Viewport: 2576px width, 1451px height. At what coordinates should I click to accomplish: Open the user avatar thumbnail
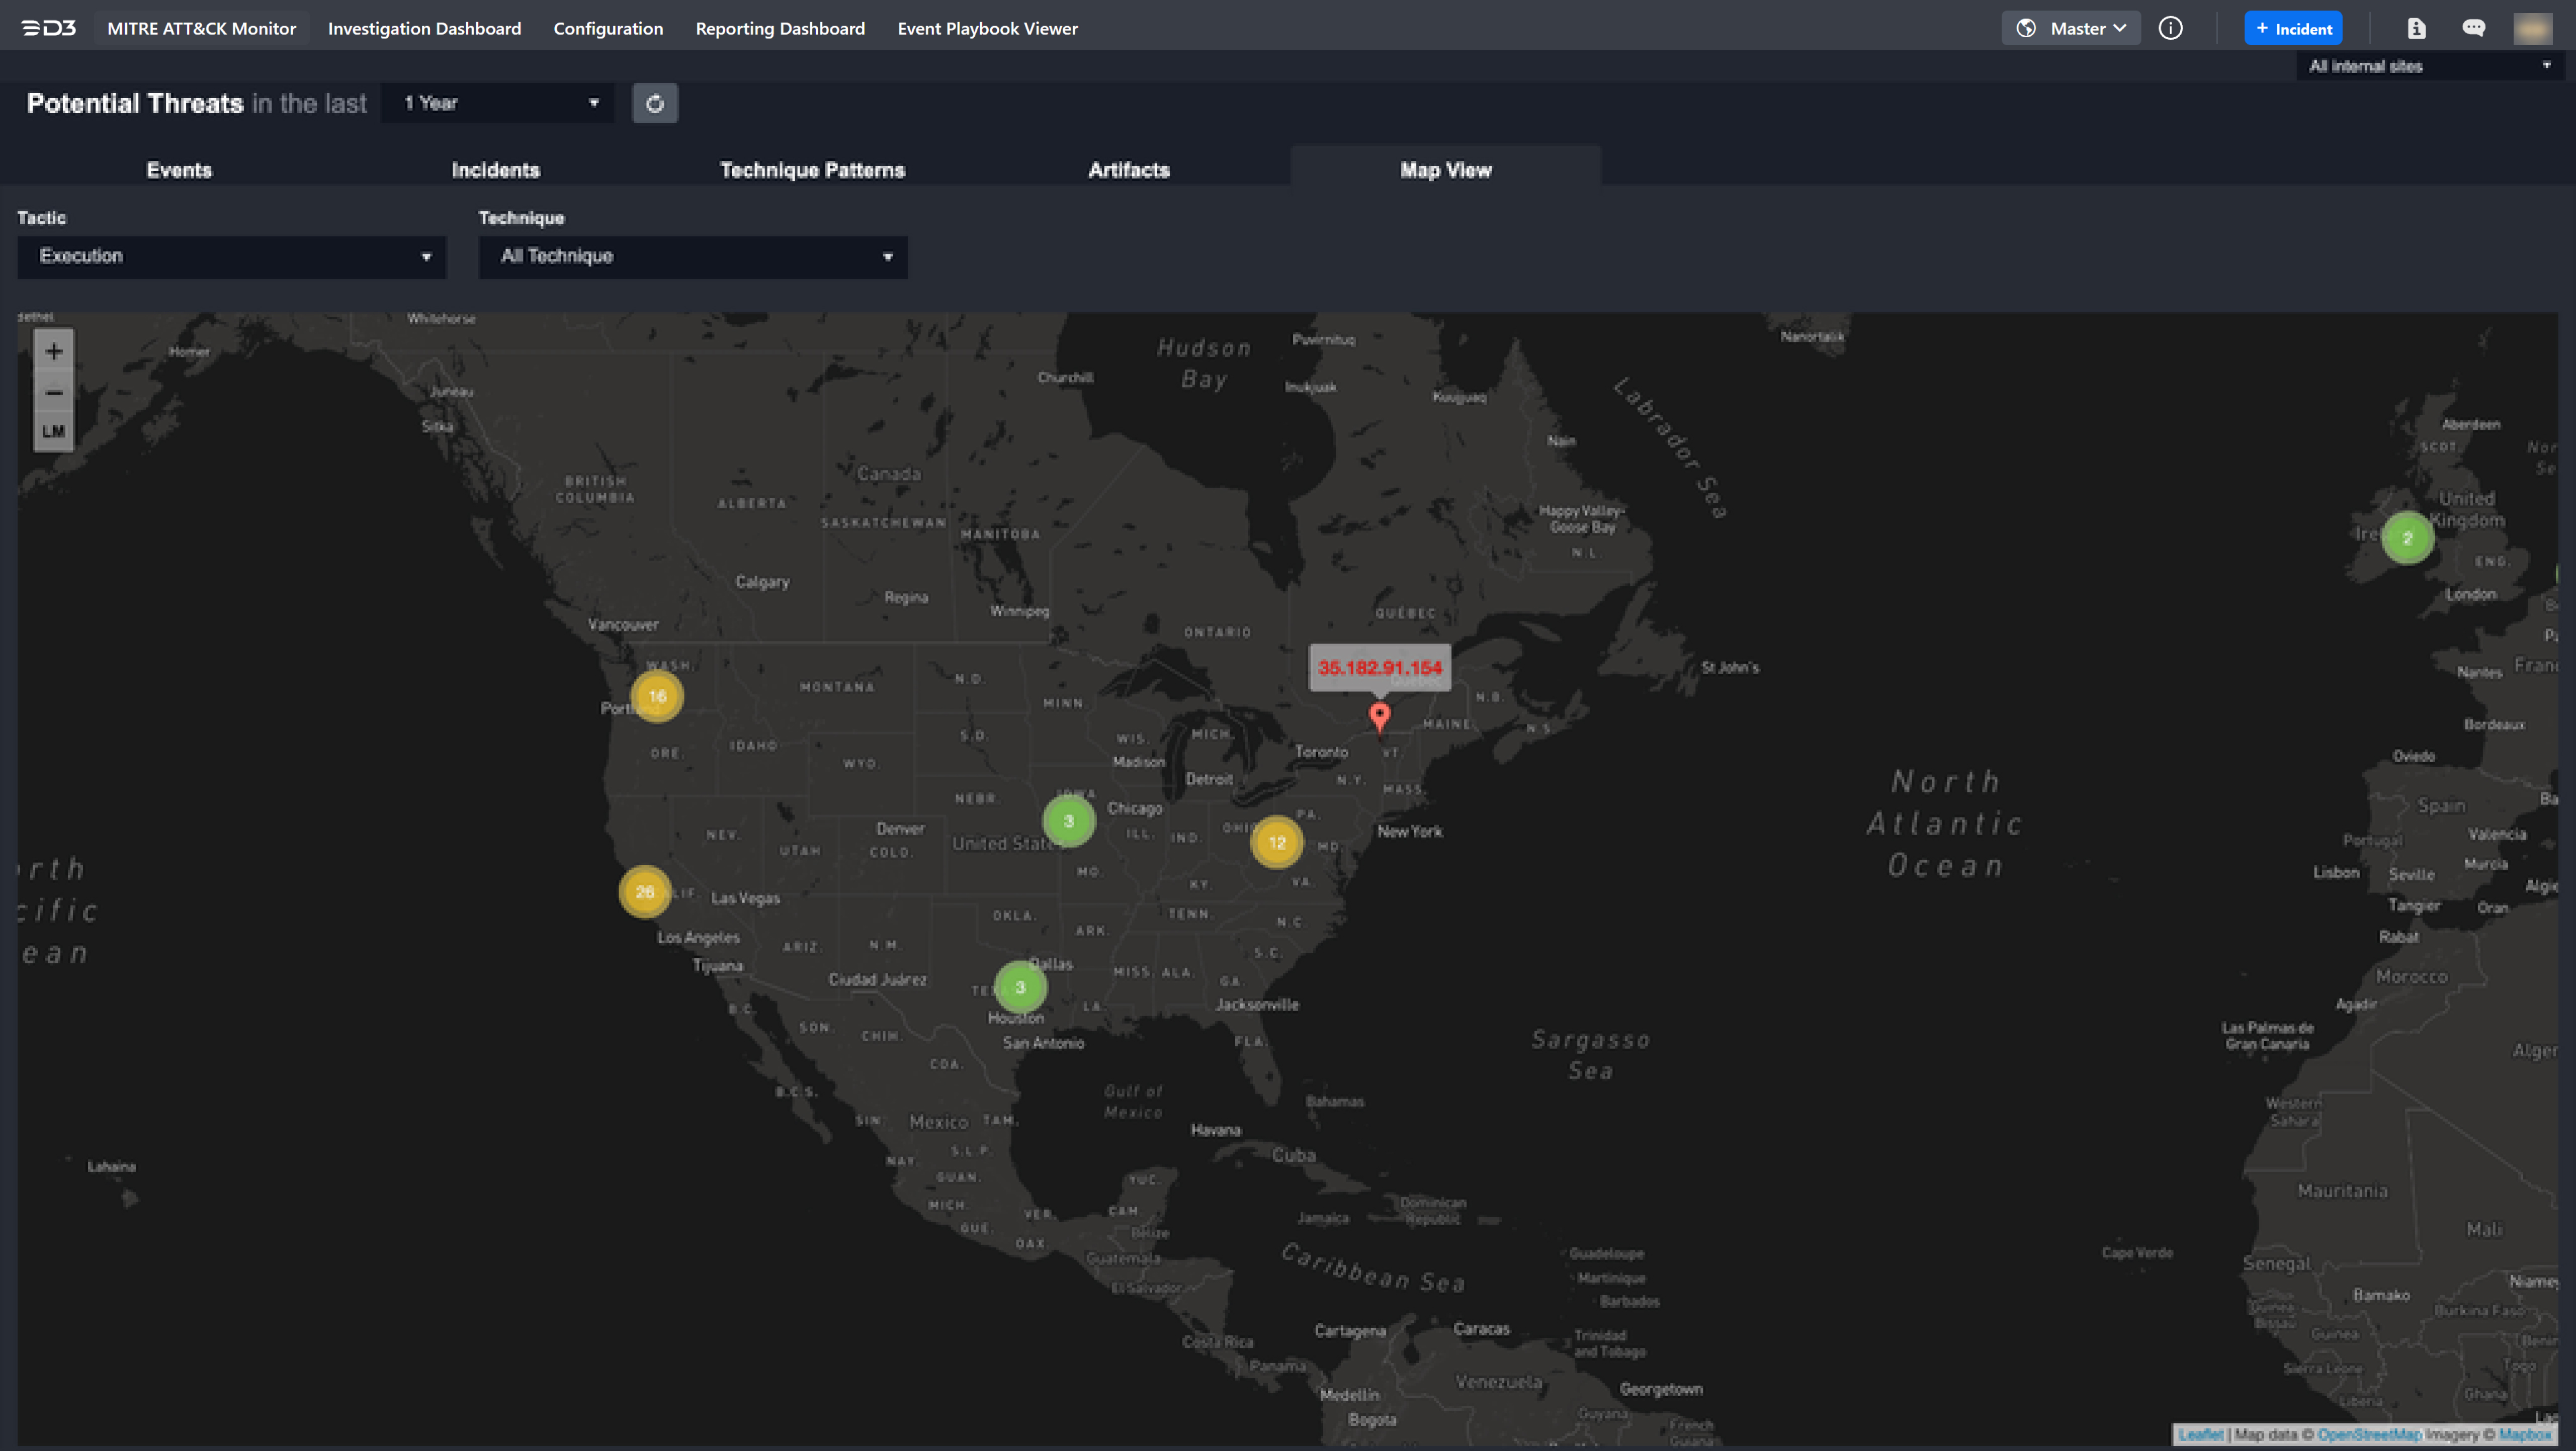(x=2532, y=28)
